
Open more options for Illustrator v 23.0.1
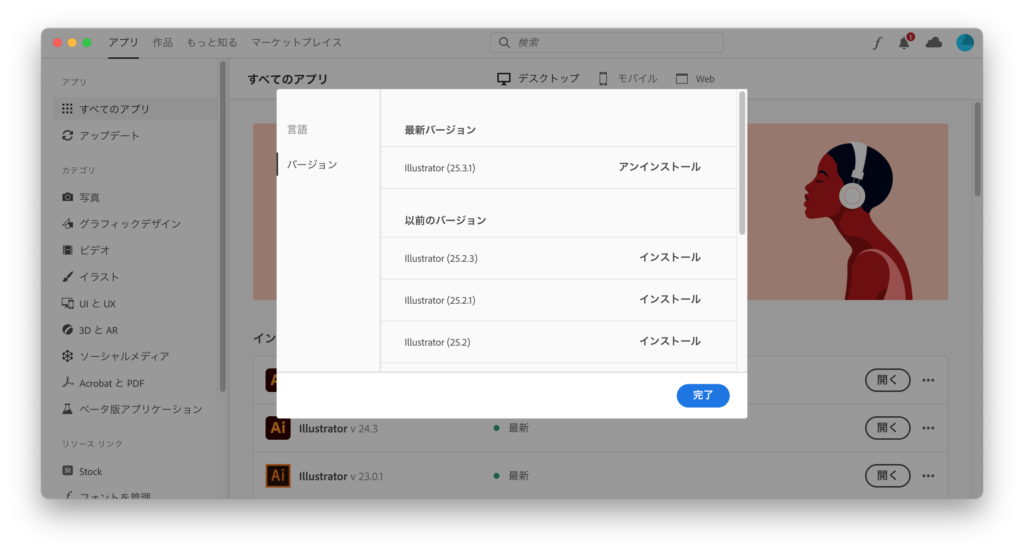point(928,476)
